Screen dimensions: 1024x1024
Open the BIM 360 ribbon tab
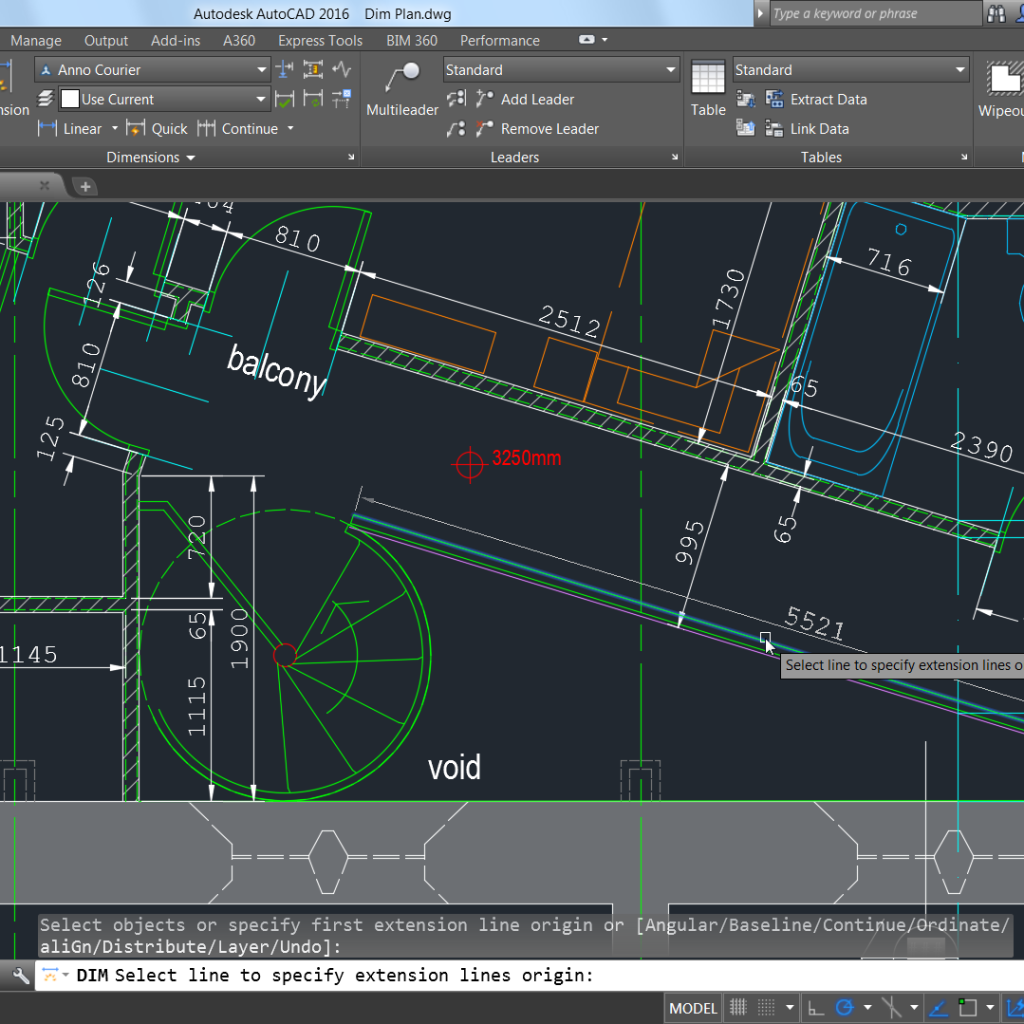click(411, 40)
